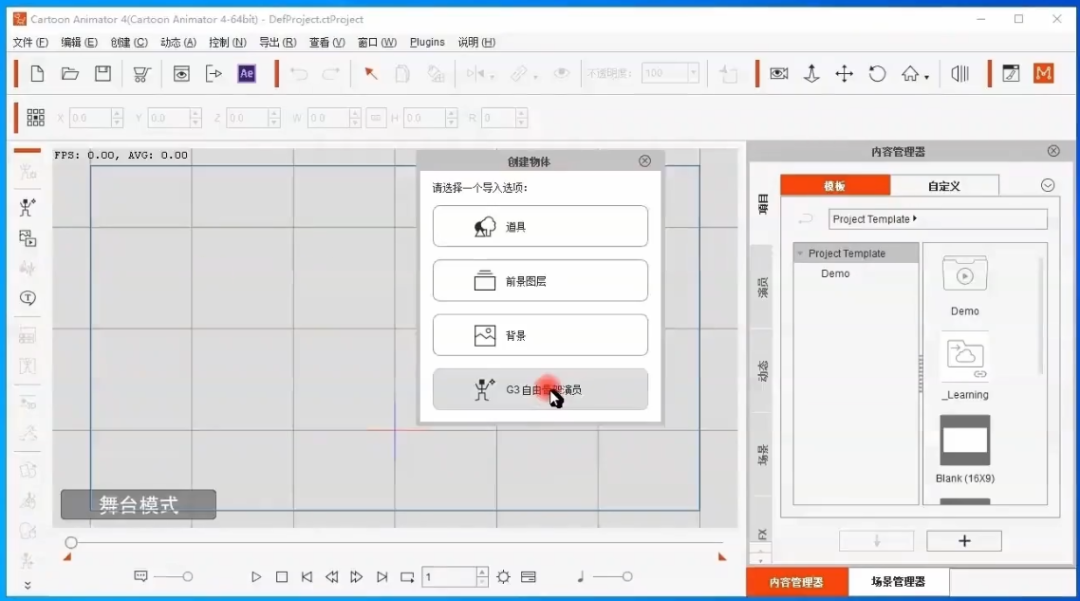Select the pick tool arrow
The image size is (1080, 601).
(x=372, y=73)
